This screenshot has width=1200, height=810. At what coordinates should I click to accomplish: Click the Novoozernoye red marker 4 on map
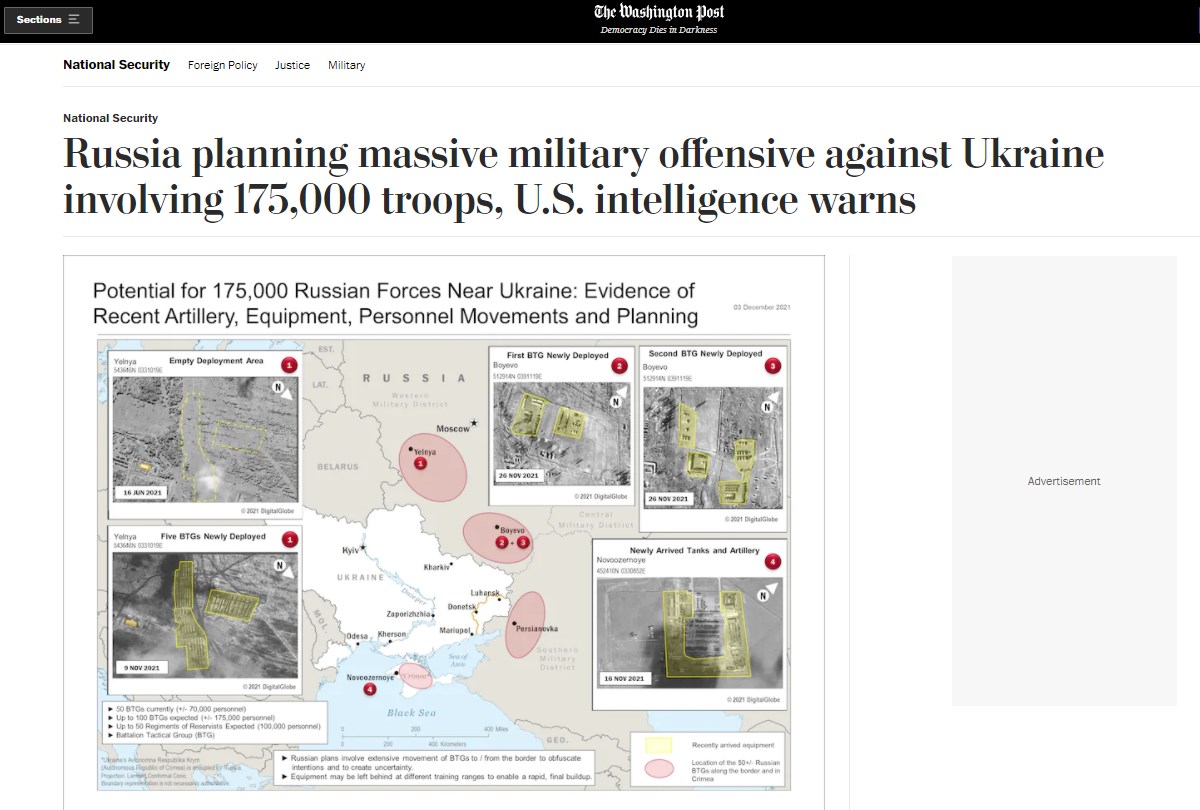tap(370, 689)
